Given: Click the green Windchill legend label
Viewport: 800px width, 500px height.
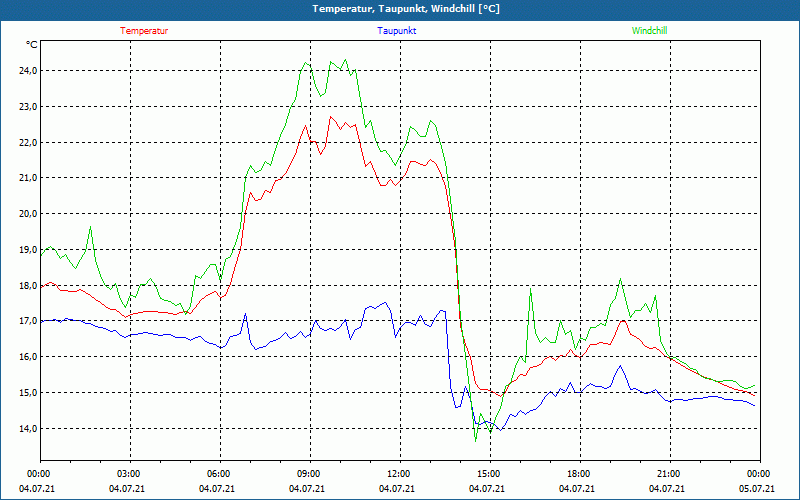Looking at the screenshot, I should pyautogui.click(x=649, y=31).
